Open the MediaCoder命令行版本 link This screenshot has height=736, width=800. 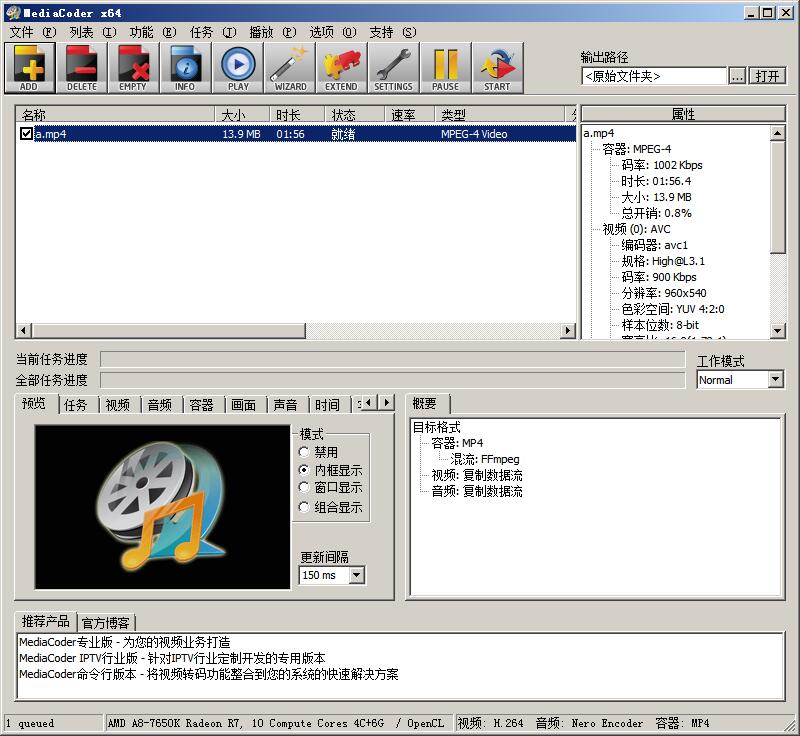(208, 674)
